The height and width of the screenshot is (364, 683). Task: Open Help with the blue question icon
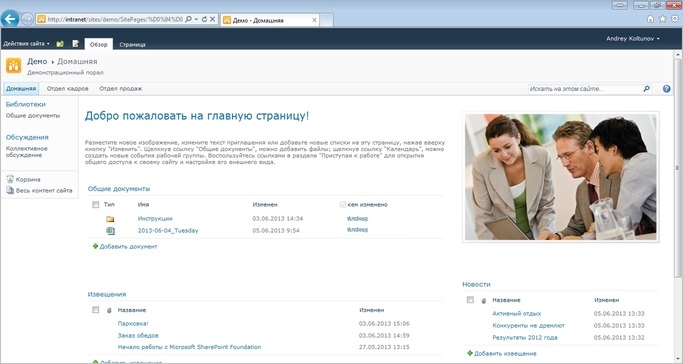[x=666, y=89]
